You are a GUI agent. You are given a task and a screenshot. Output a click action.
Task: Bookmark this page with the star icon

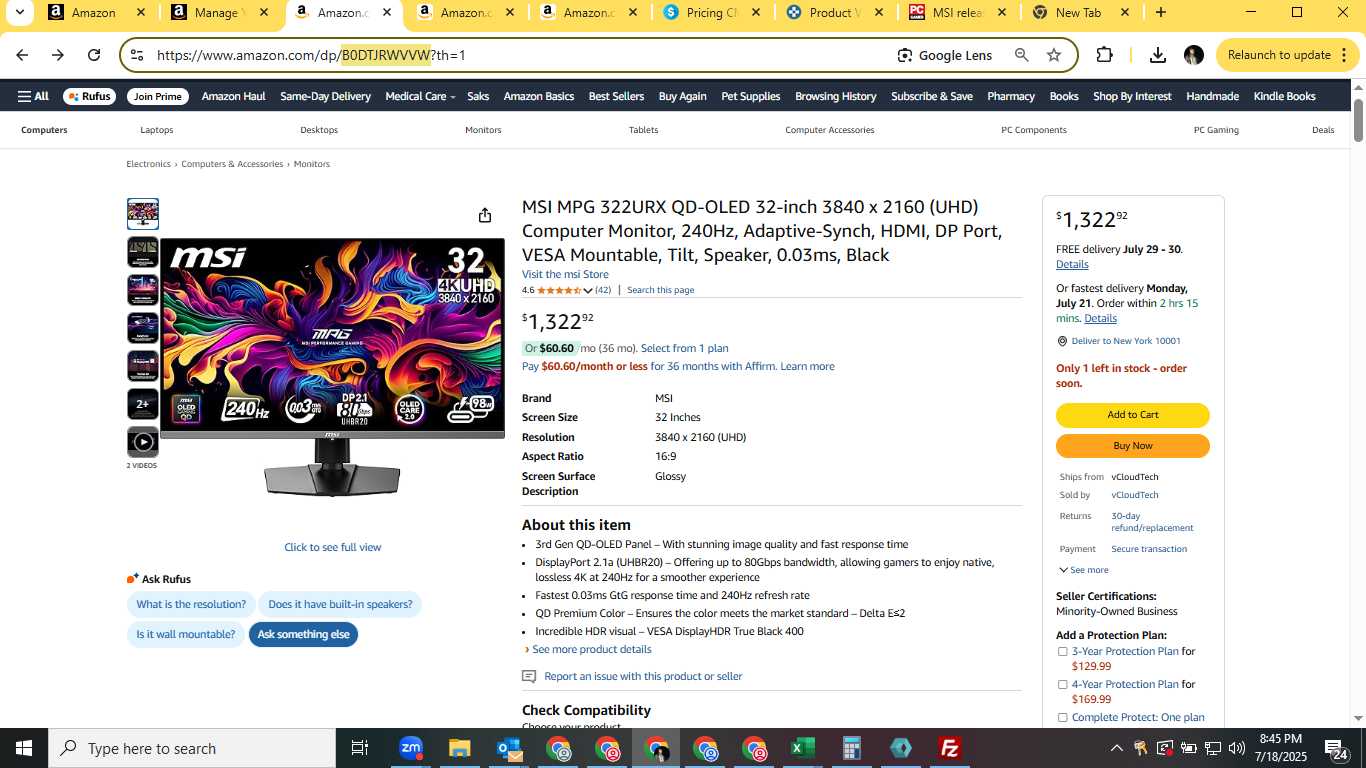pos(1054,55)
